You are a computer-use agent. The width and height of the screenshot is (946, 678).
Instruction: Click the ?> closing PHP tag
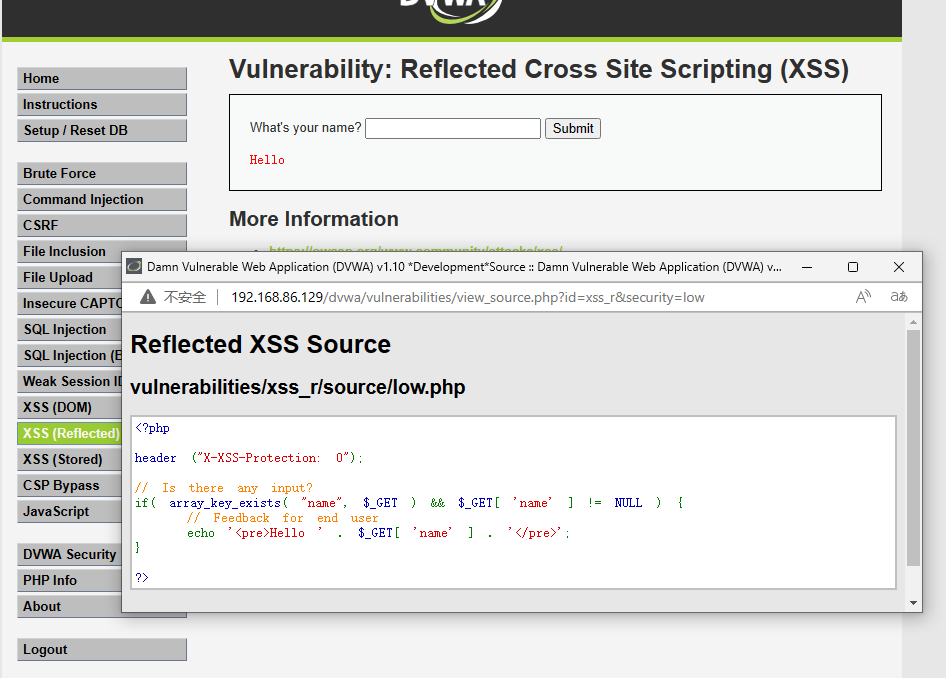[x=142, y=577]
